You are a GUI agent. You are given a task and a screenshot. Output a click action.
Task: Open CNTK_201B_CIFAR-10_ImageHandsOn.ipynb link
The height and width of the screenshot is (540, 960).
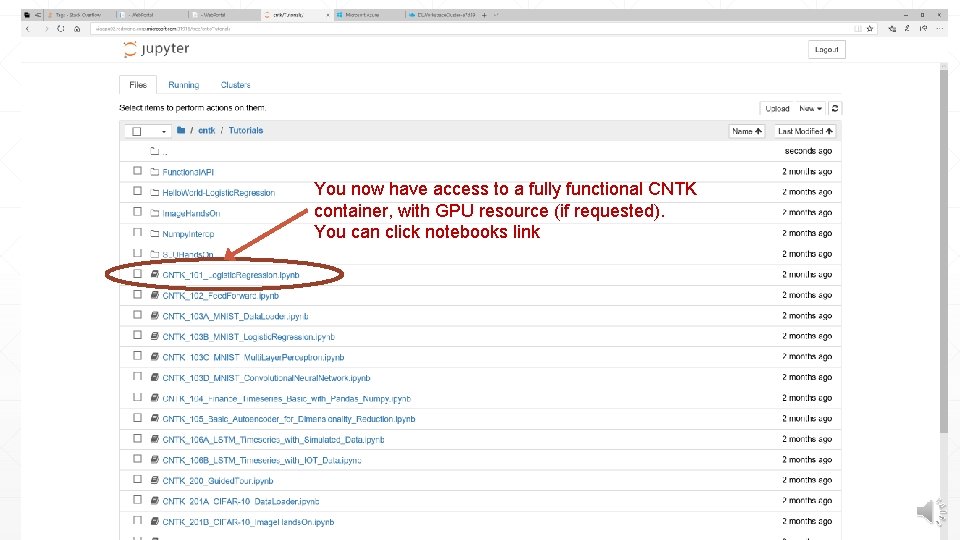tap(248, 522)
